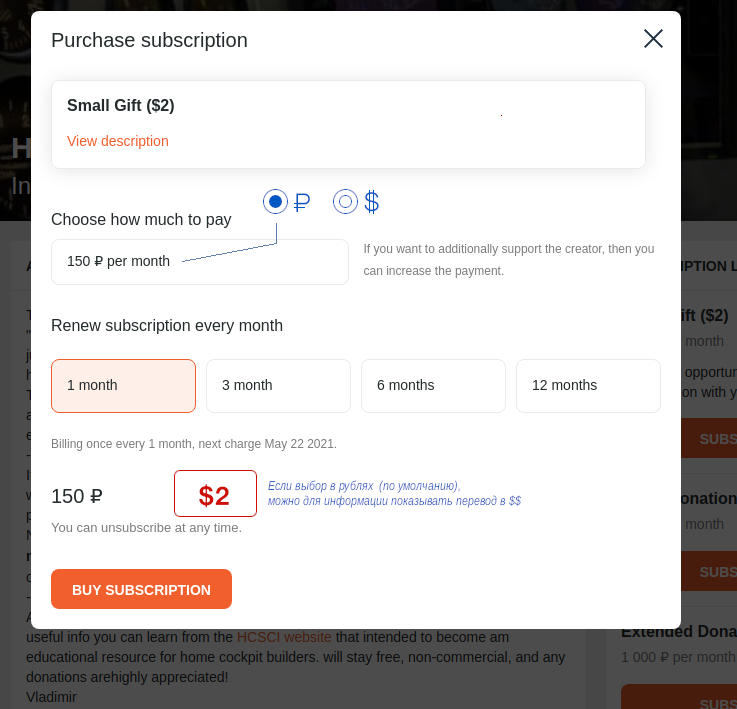Click the red $2 price box
Screen dimensions: 737x709
click(215, 494)
